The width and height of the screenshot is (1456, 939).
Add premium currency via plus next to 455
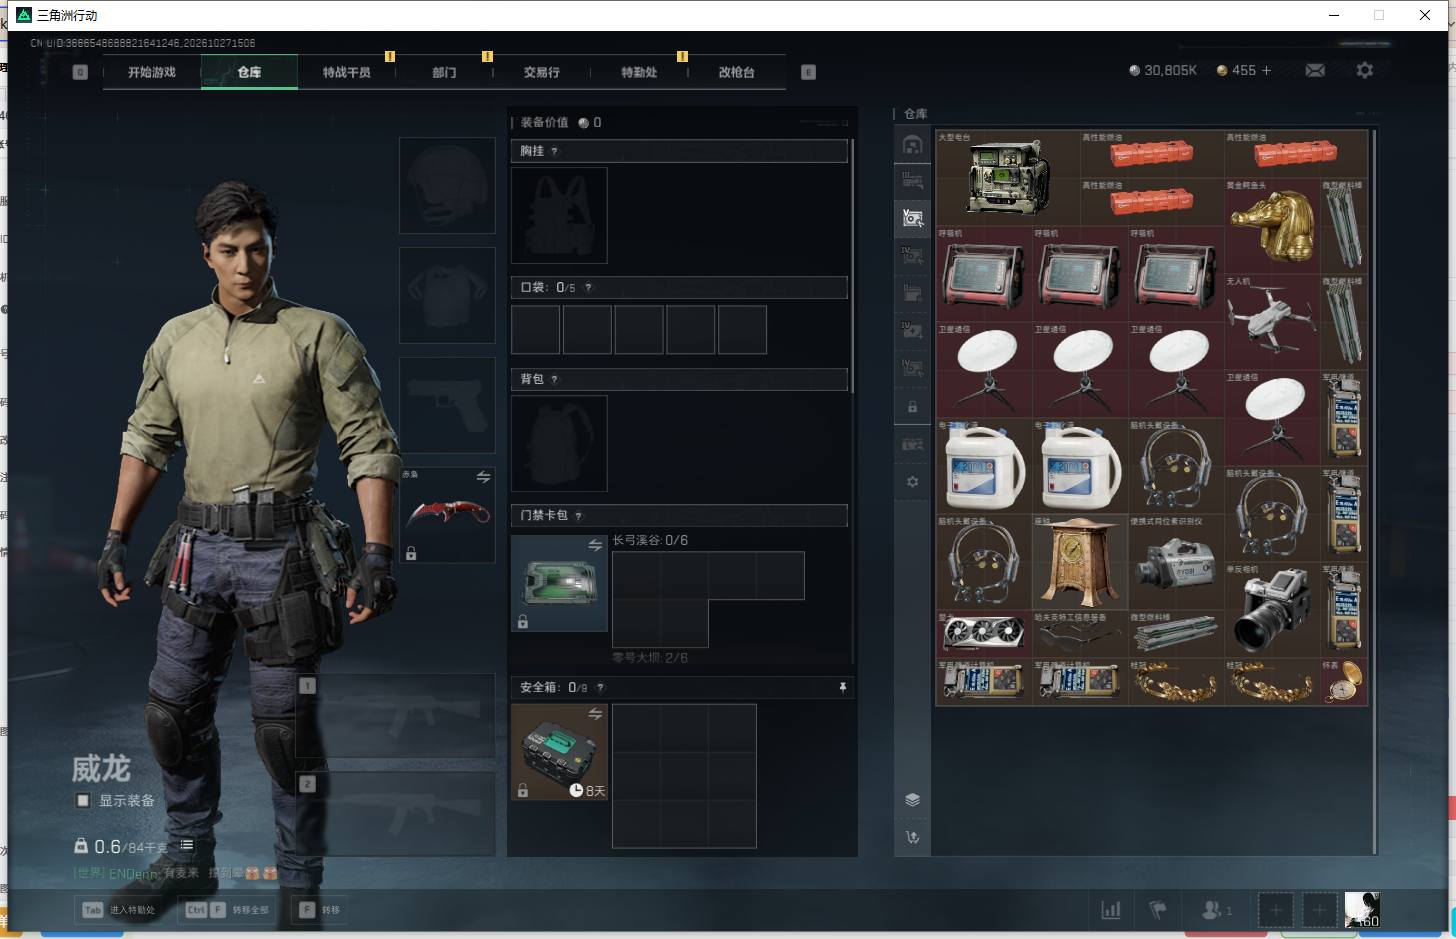click(1266, 70)
